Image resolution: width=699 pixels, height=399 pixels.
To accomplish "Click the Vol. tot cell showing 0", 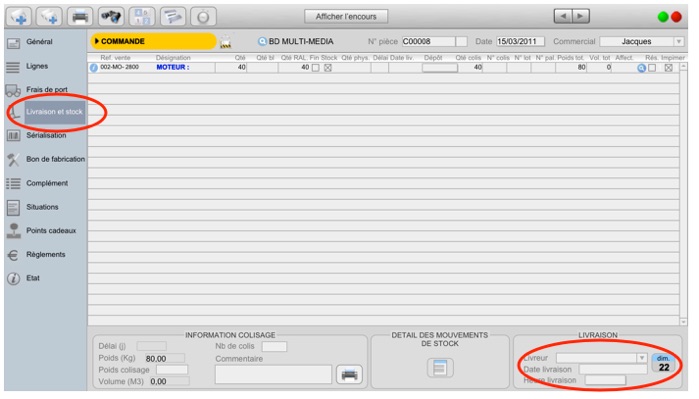I will tap(599, 68).
